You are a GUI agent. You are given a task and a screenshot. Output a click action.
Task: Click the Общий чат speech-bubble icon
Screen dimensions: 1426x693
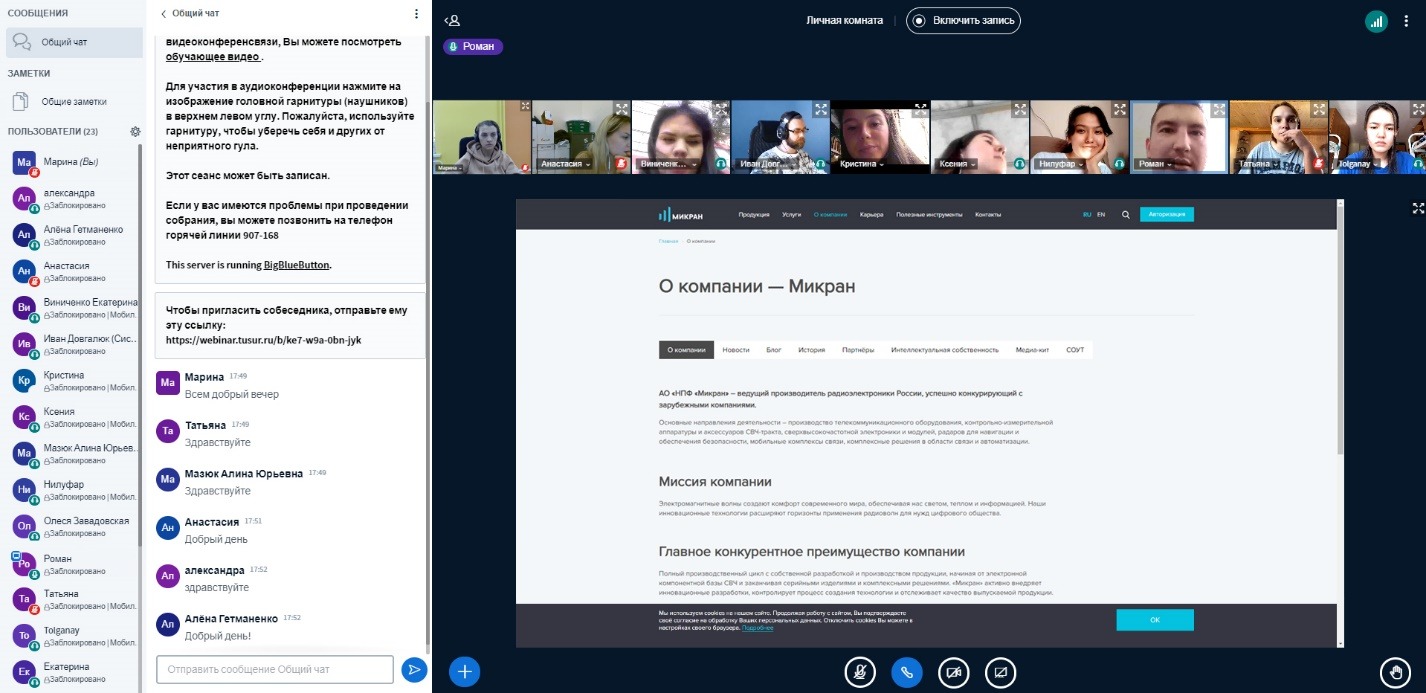coord(21,42)
